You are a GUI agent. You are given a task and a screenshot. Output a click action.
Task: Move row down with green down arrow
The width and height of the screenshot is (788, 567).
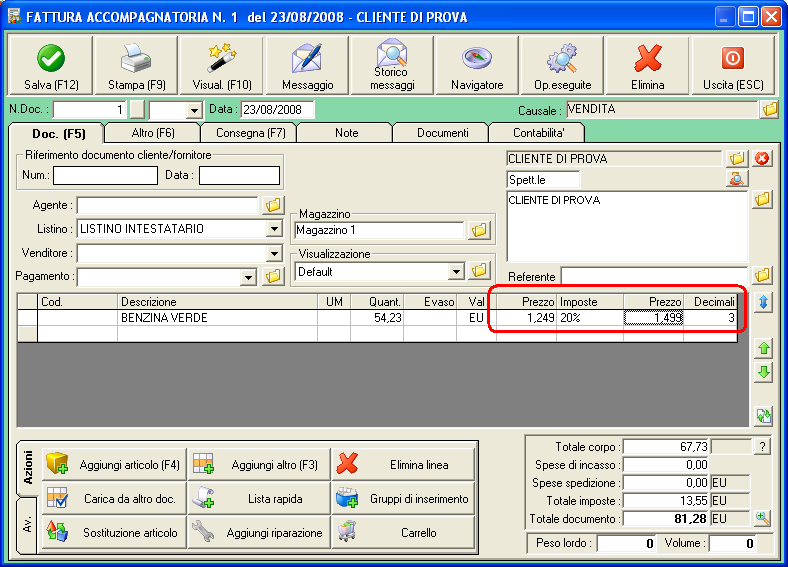click(x=763, y=372)
